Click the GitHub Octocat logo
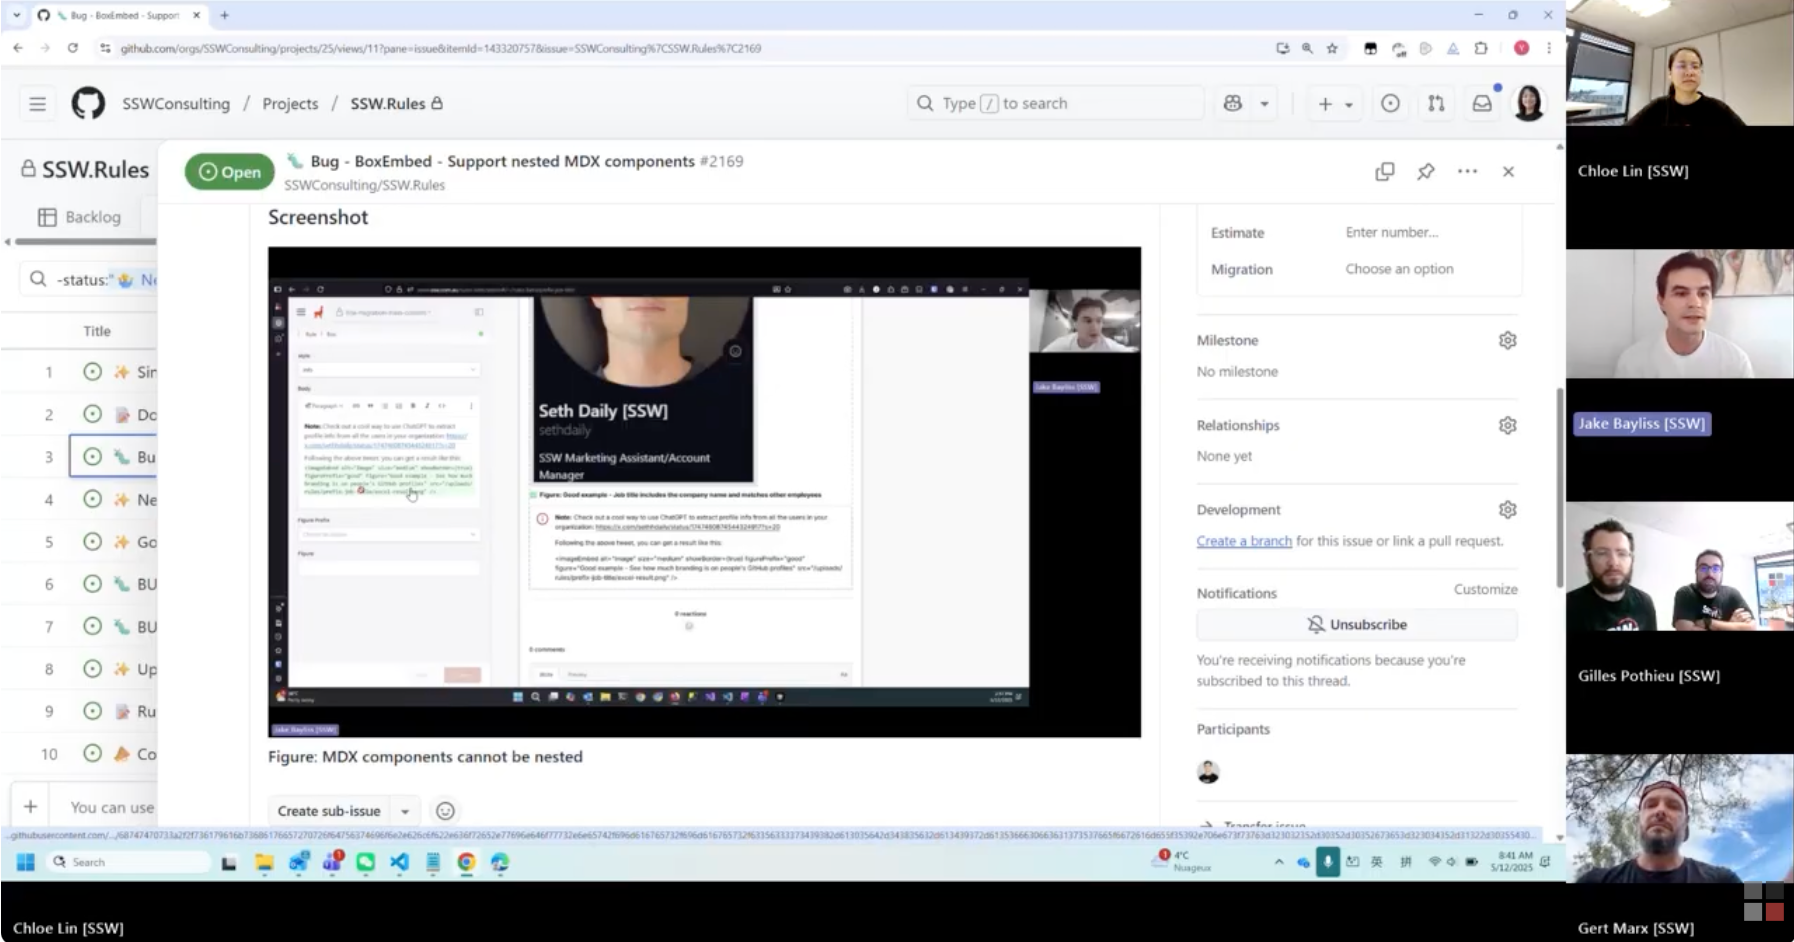This screenshot has height=942, width=1794. click(88, 104)
